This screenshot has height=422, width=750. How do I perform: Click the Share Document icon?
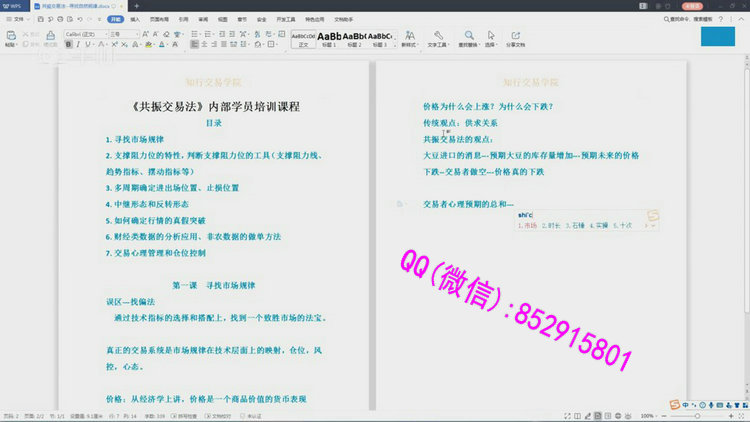(515, 38)
